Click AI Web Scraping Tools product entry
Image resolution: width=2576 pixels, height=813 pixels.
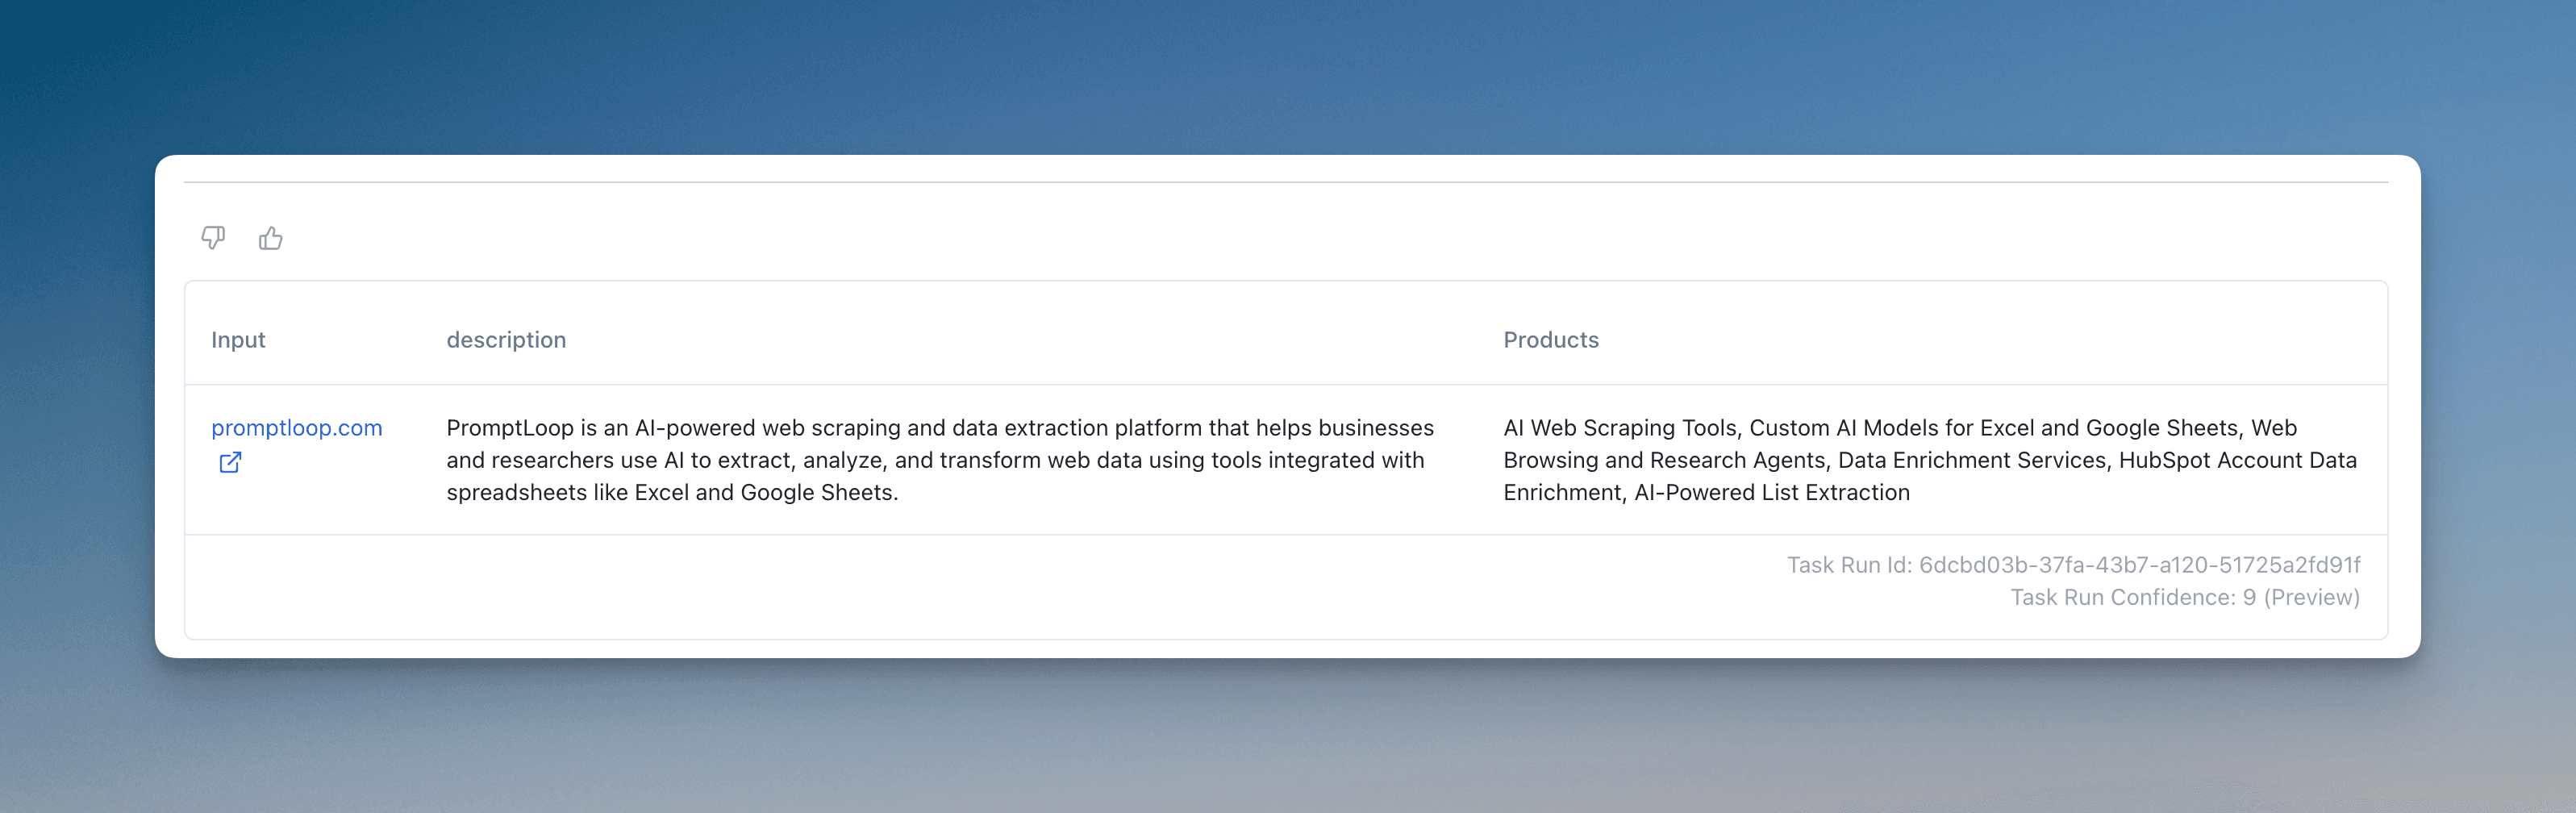point(1620,428)
